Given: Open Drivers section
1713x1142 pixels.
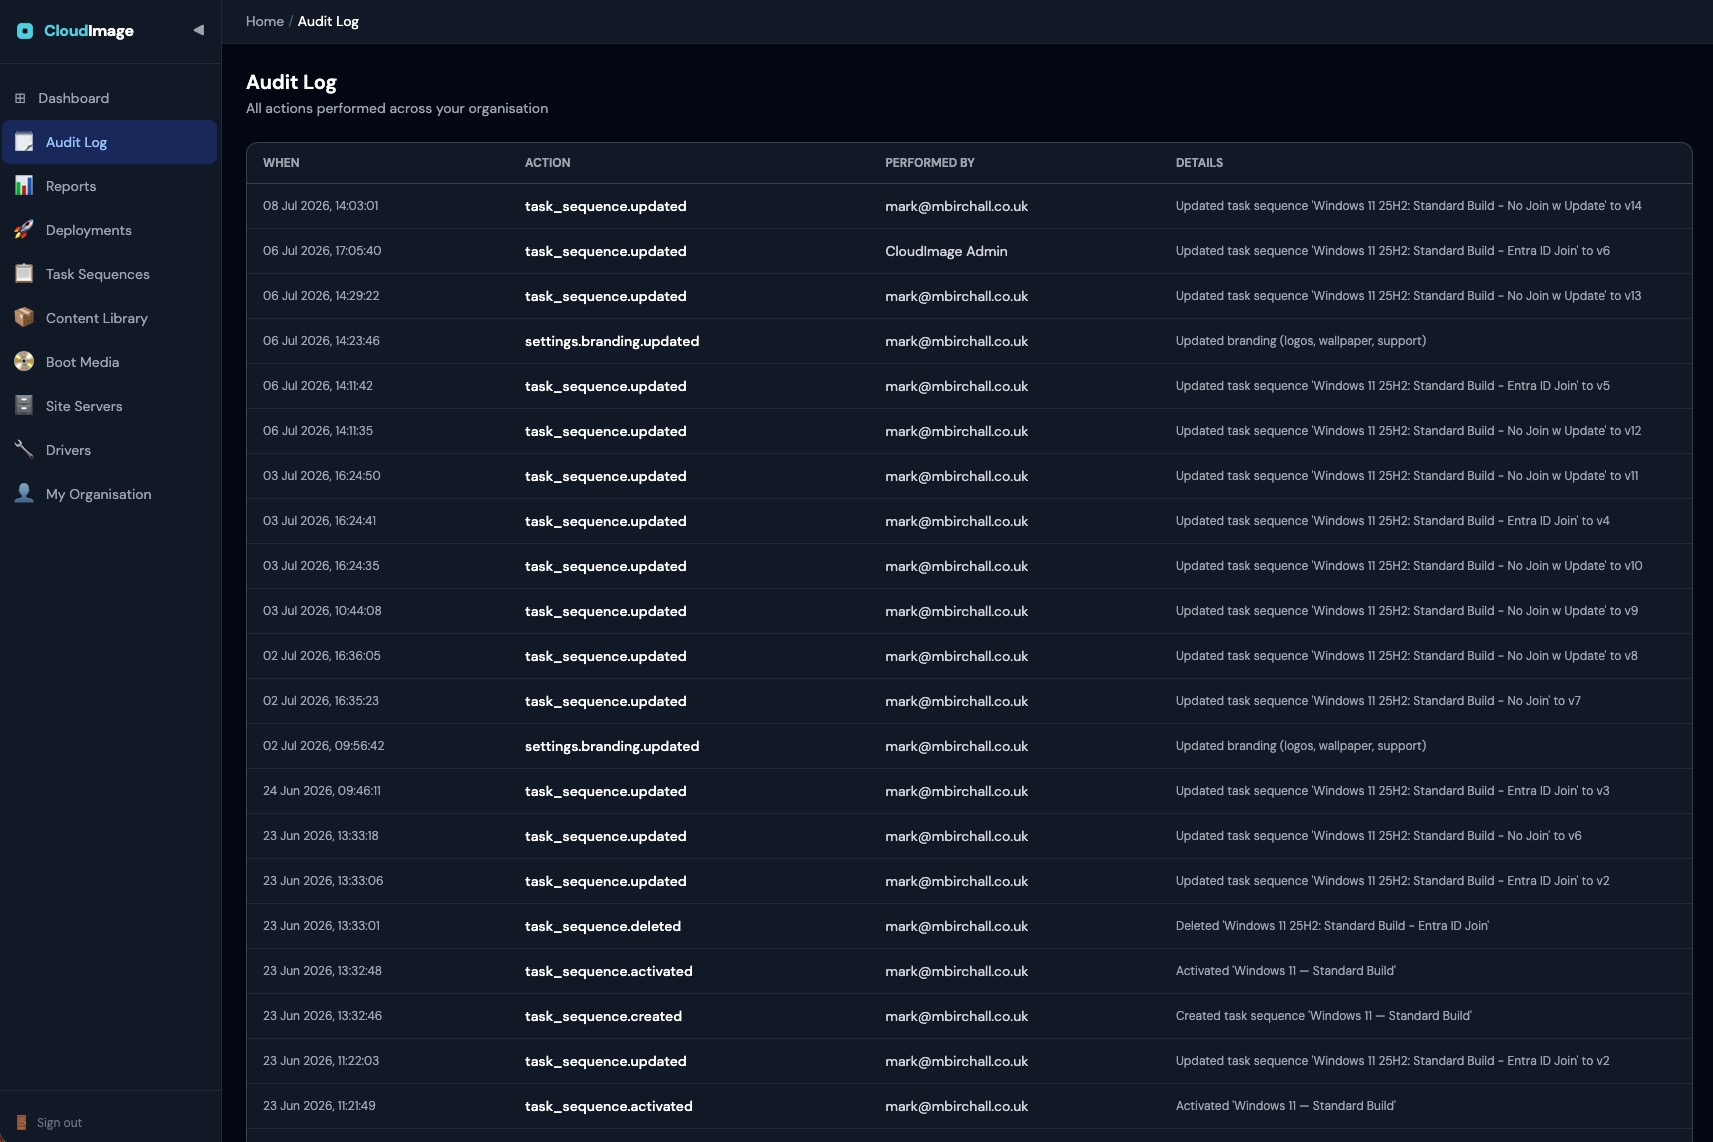Looking at the screenshot, I should click(110, 450).
